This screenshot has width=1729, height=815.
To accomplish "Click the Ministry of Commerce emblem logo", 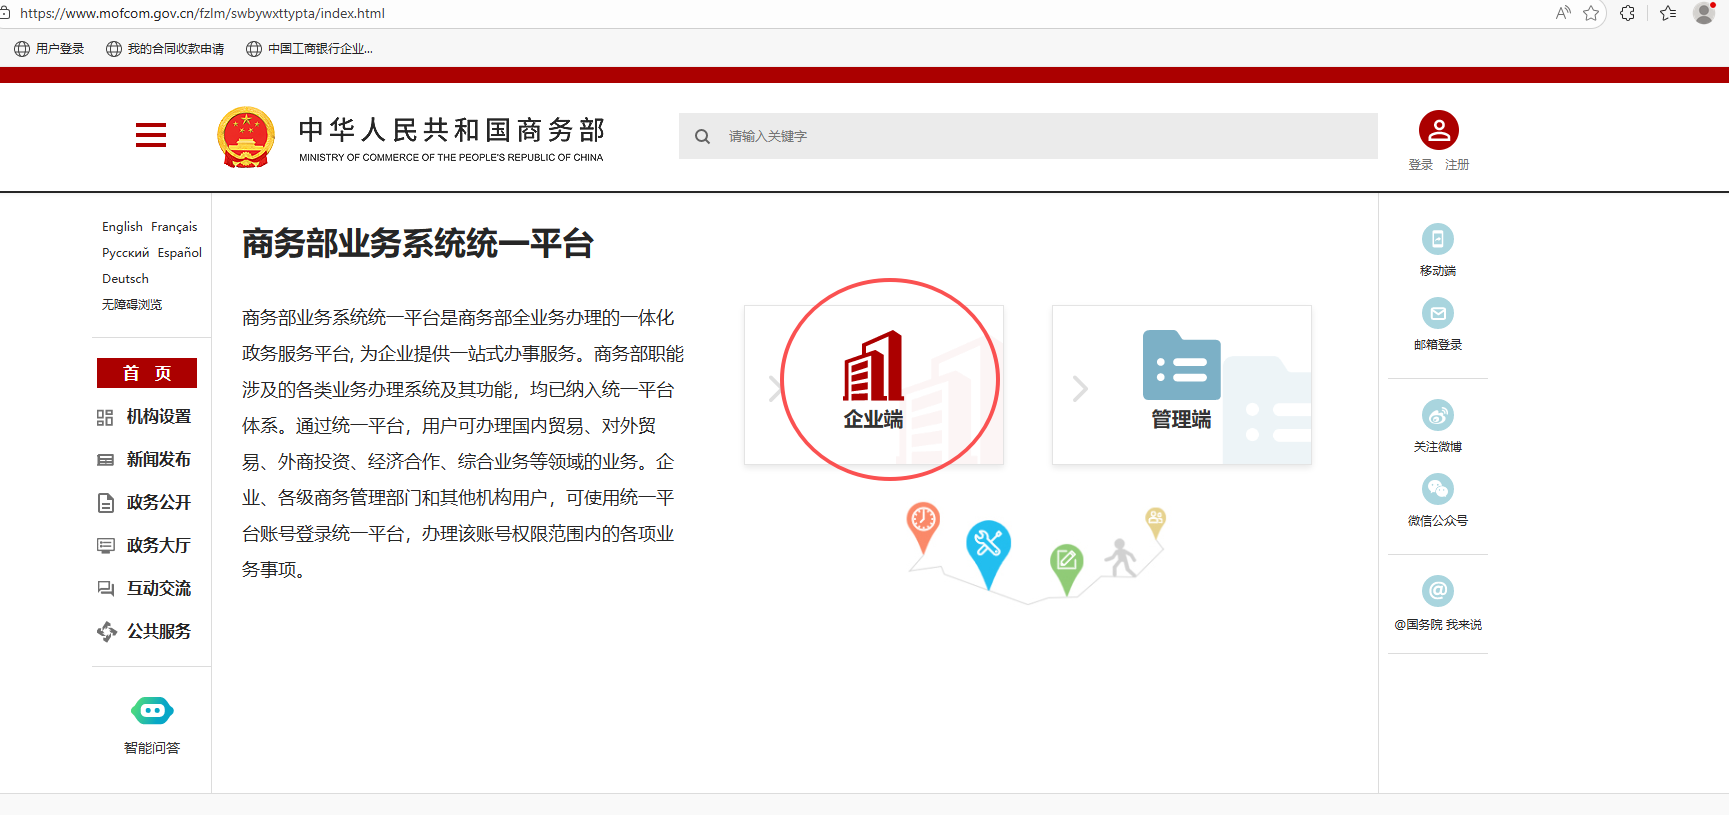I will pos(246,137).
